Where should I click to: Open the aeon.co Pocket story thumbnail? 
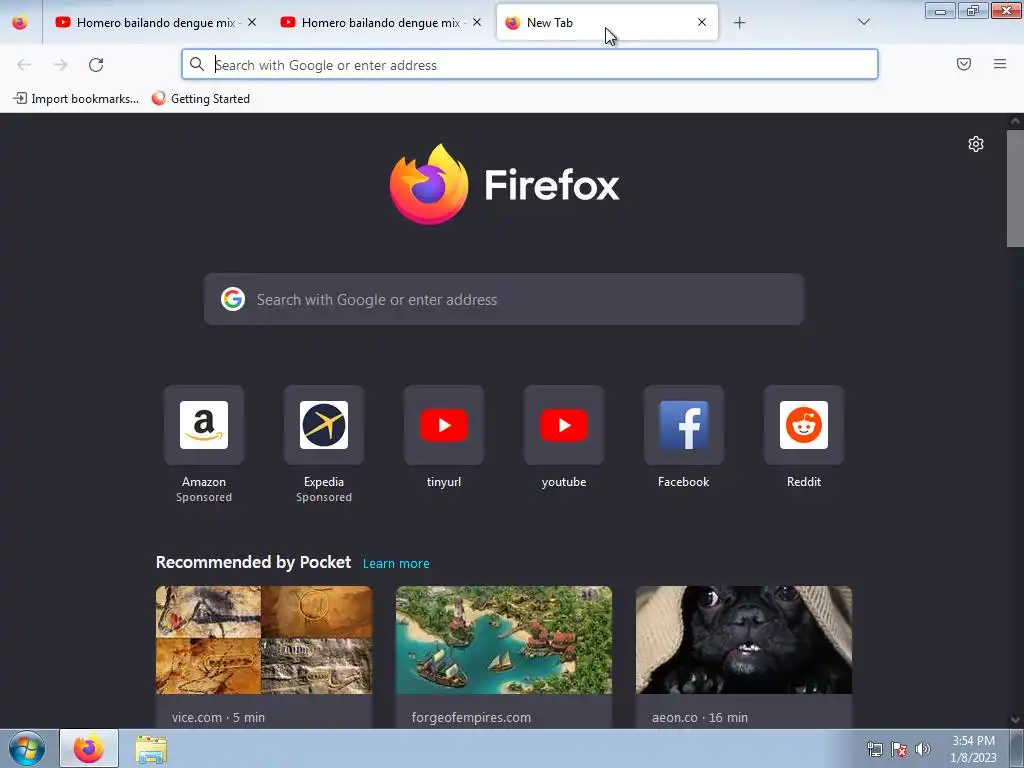(744, 640)
